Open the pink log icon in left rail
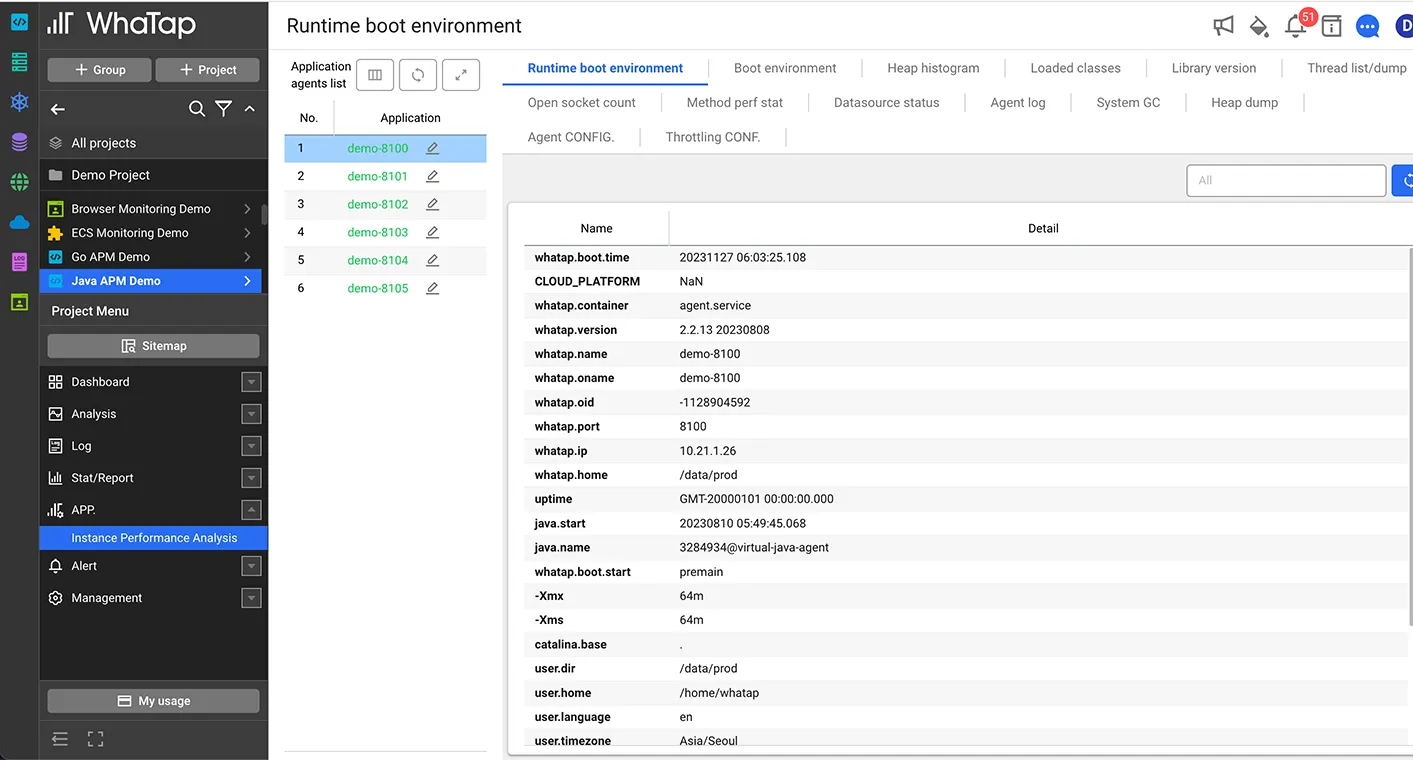This screenshot has width=1413, height=760. (19, 262)
